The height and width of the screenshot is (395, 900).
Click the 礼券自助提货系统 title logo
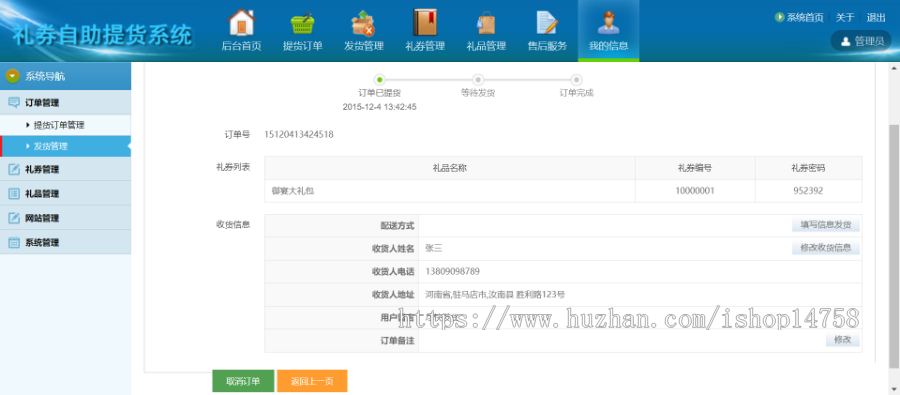tap(102, 36)
